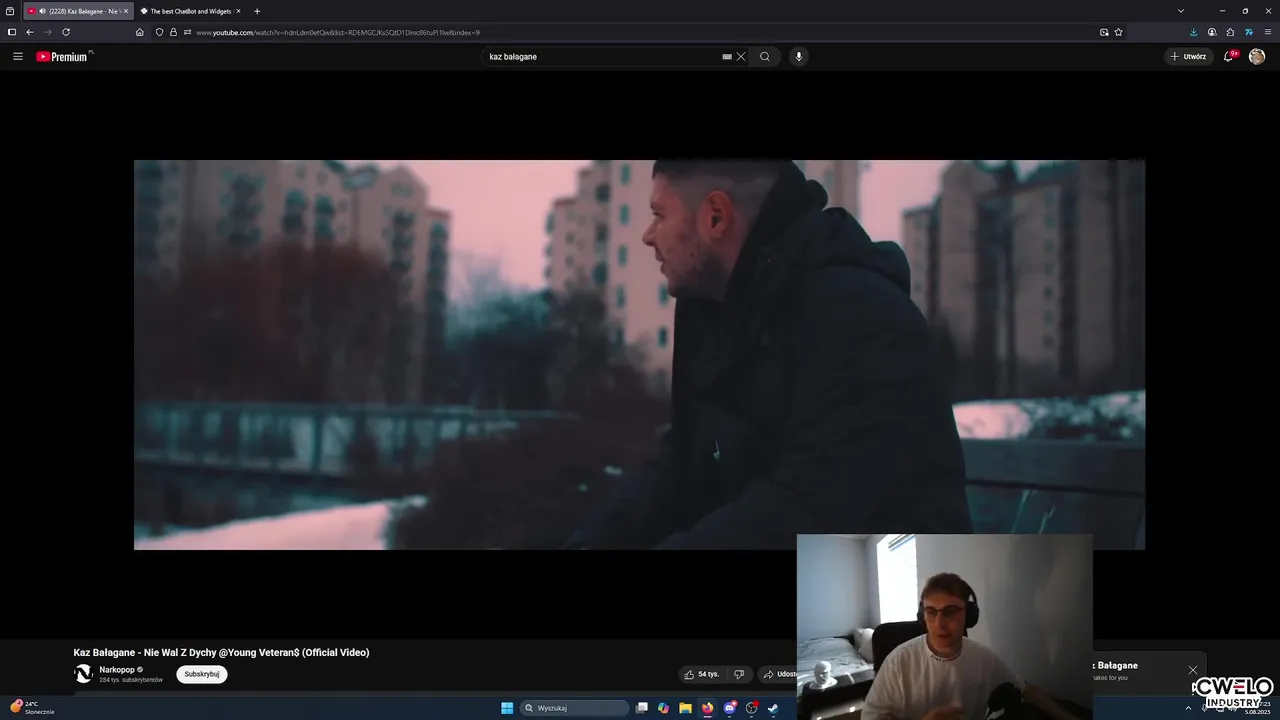Click the YouTube URL in address bar

338,32
